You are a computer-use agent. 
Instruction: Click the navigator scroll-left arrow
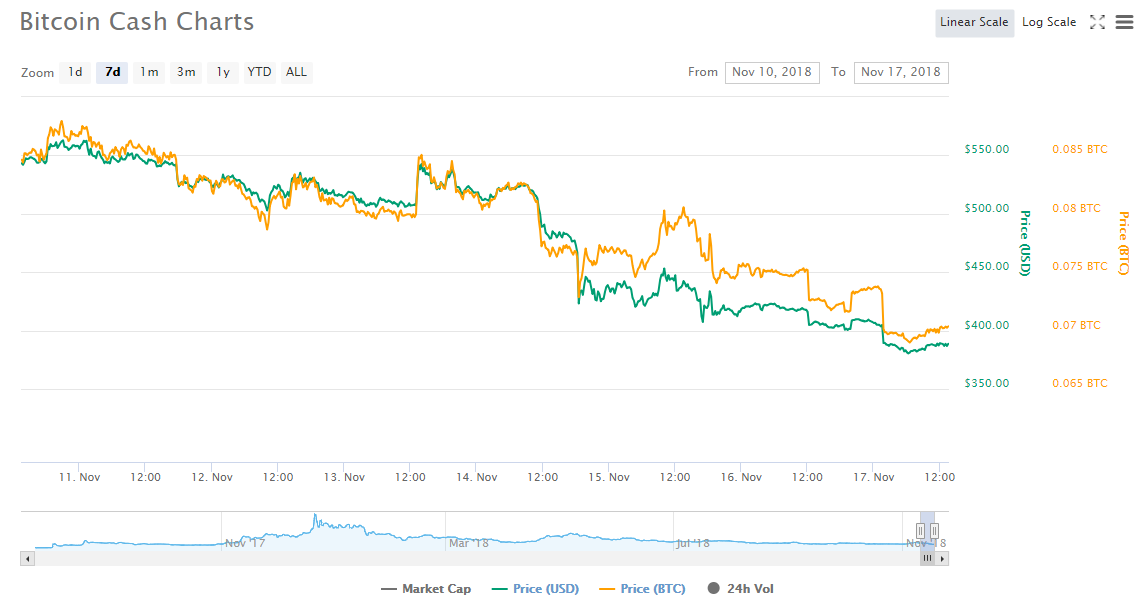27,559
